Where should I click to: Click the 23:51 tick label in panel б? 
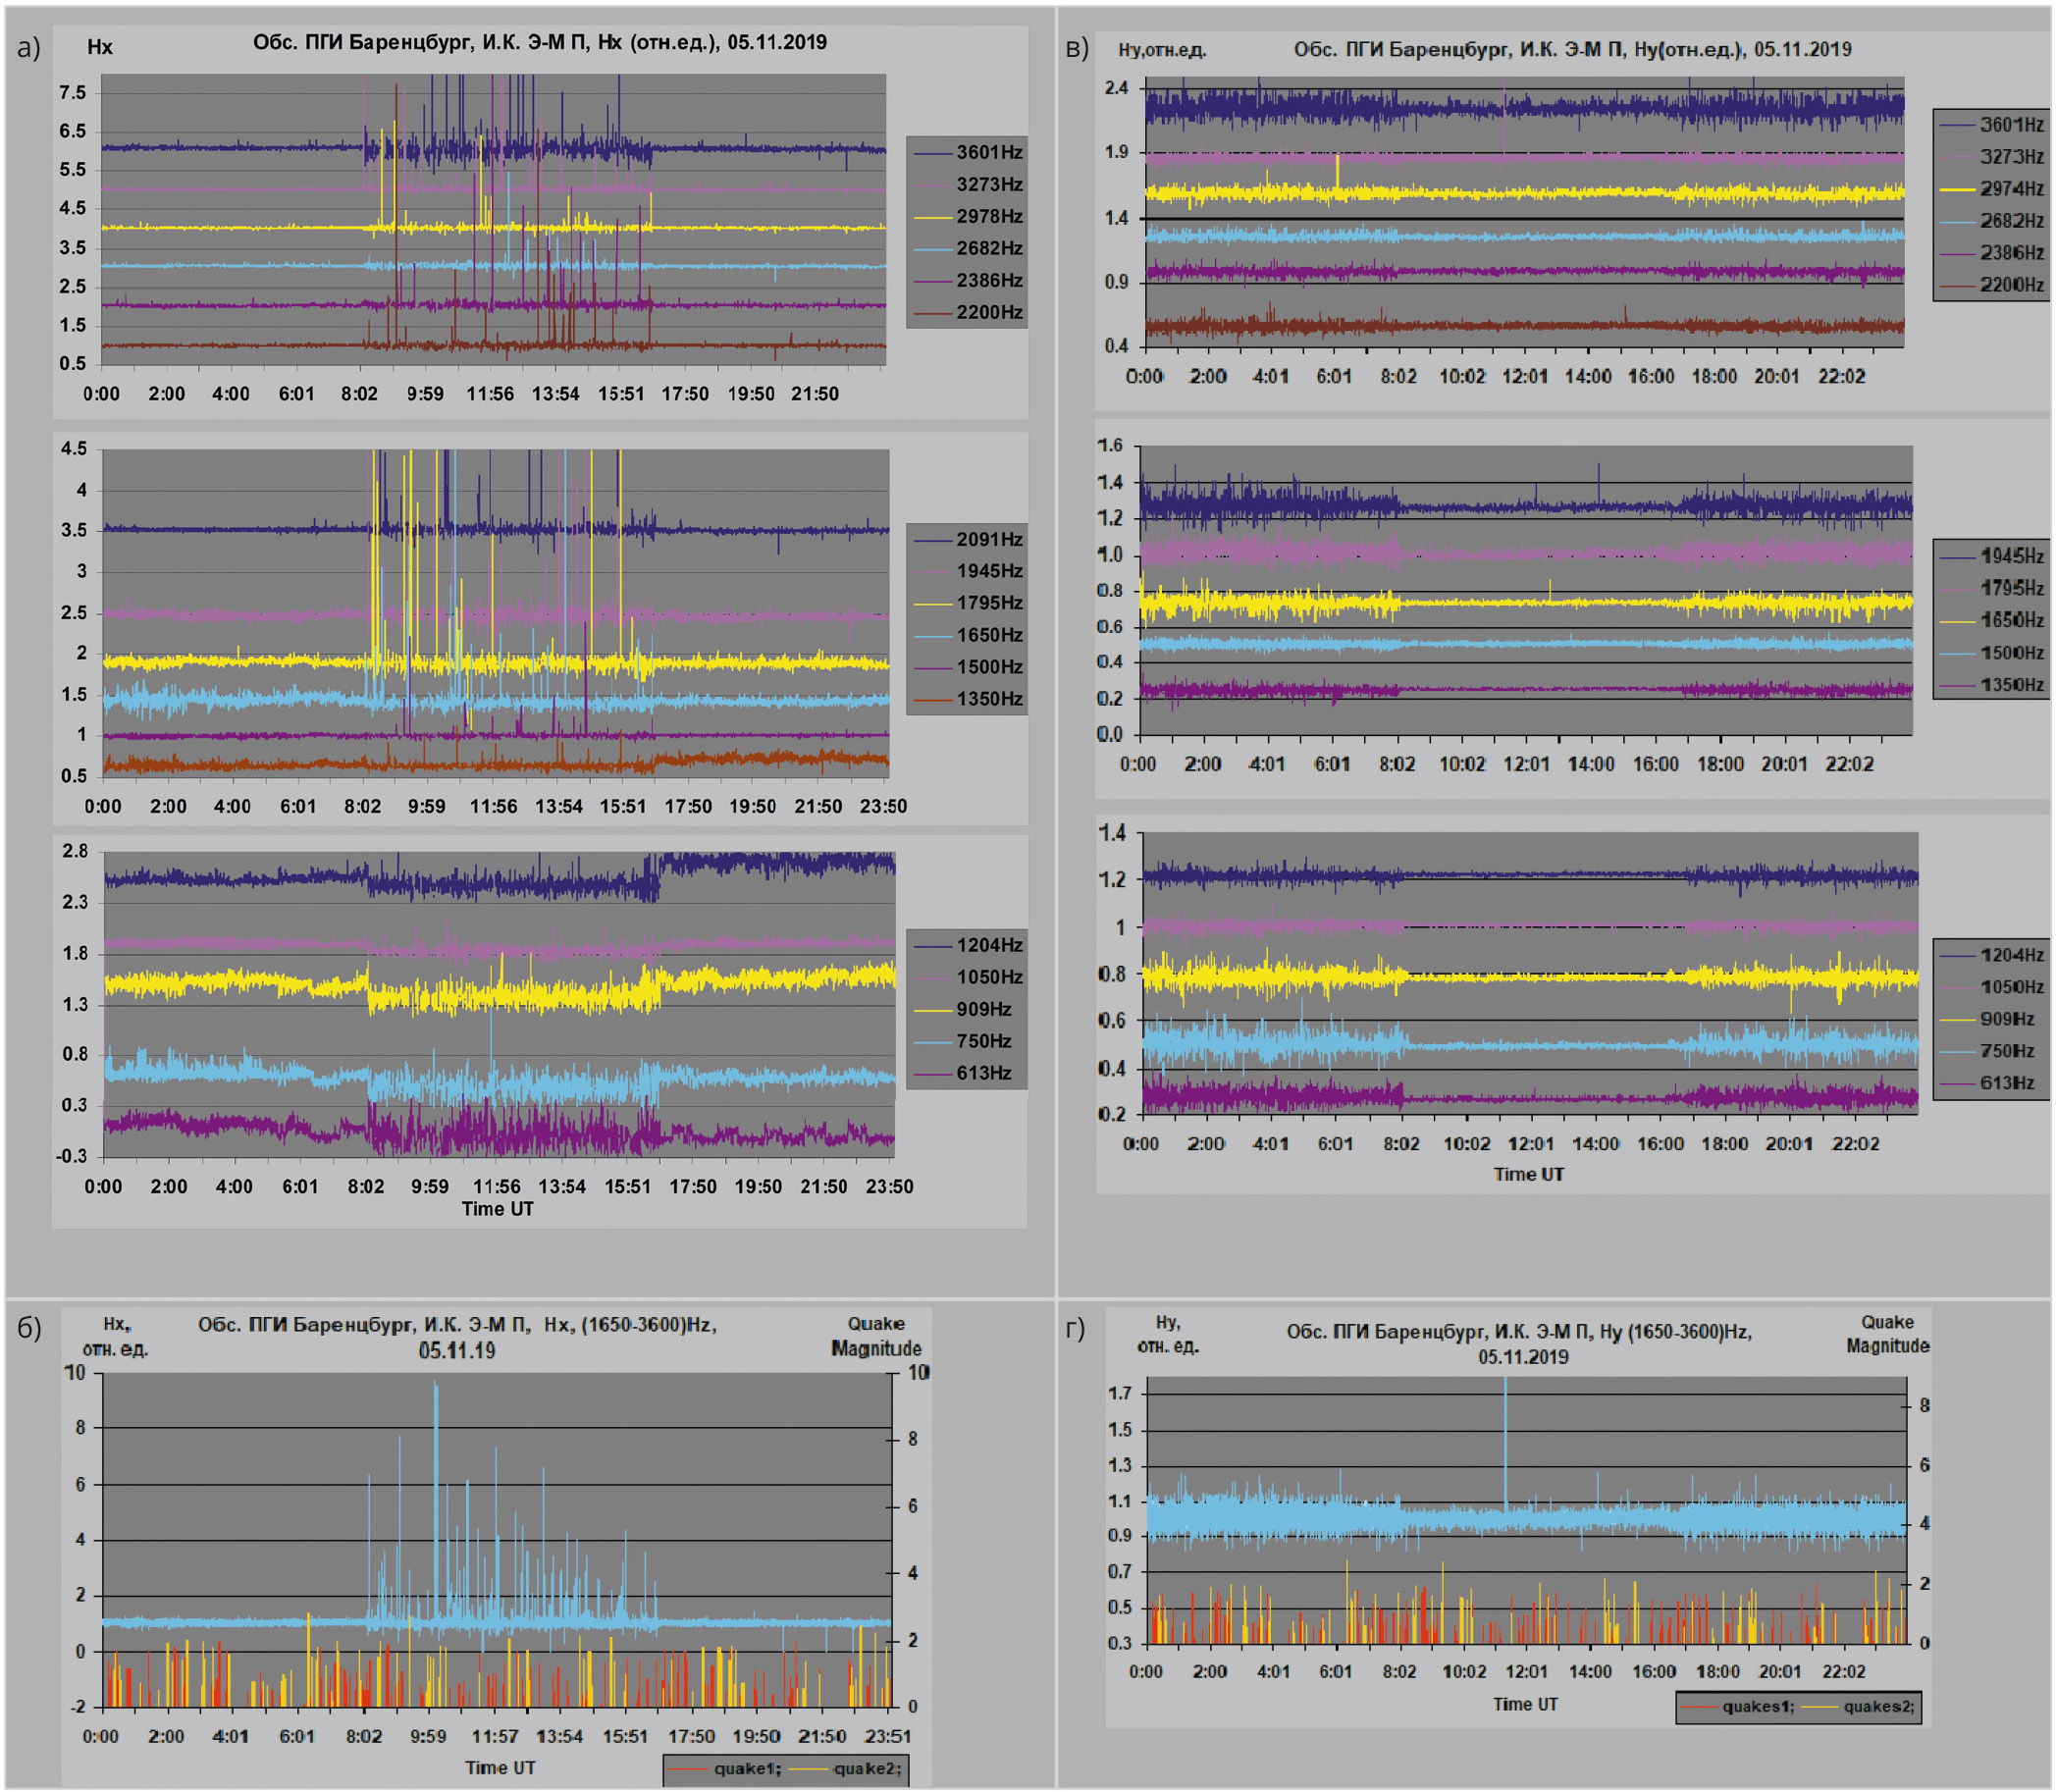pyautogui.click(x=887, y=1736)
